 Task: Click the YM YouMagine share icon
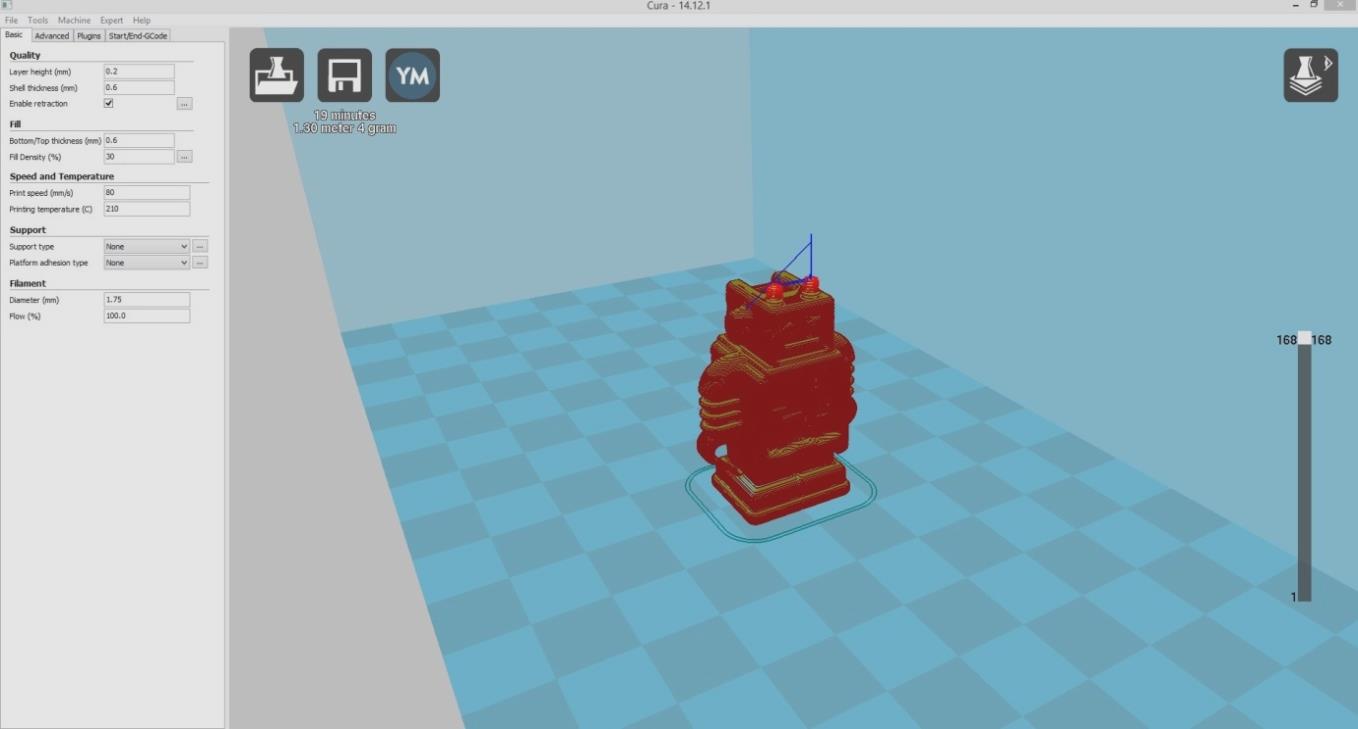[412, 75]
